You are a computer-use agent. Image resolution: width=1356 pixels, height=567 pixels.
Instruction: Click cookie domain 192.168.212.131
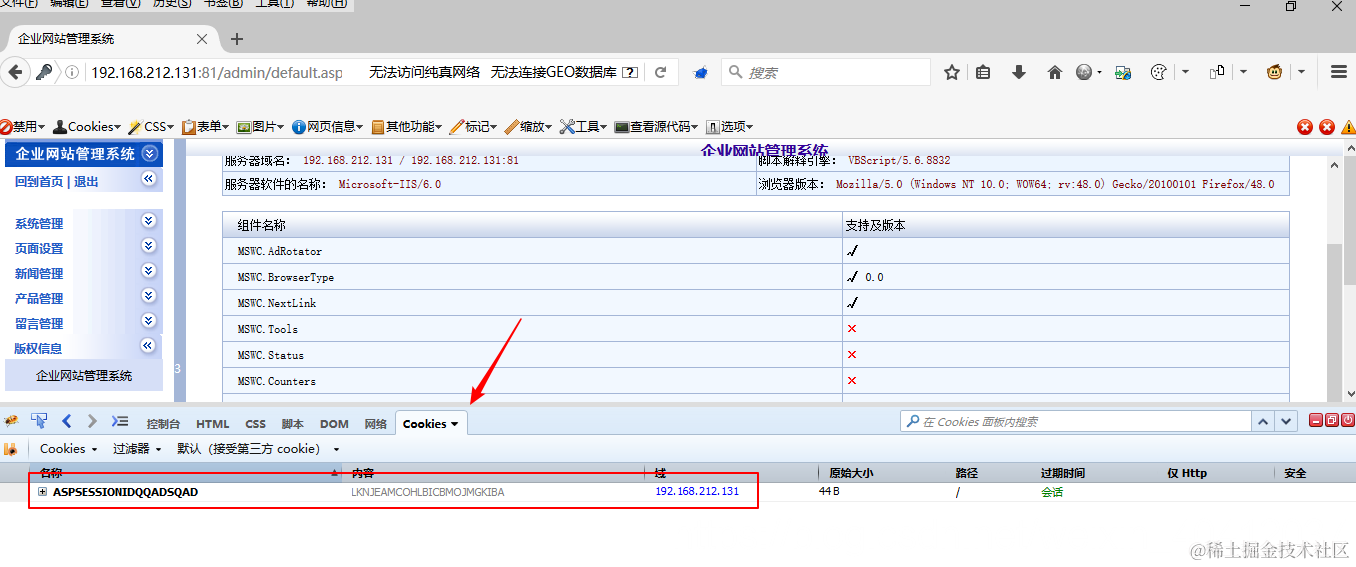697,491
